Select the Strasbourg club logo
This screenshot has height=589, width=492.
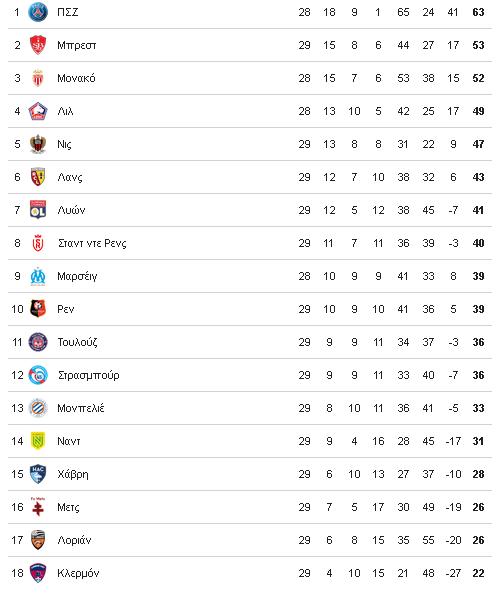pos(38,375)
